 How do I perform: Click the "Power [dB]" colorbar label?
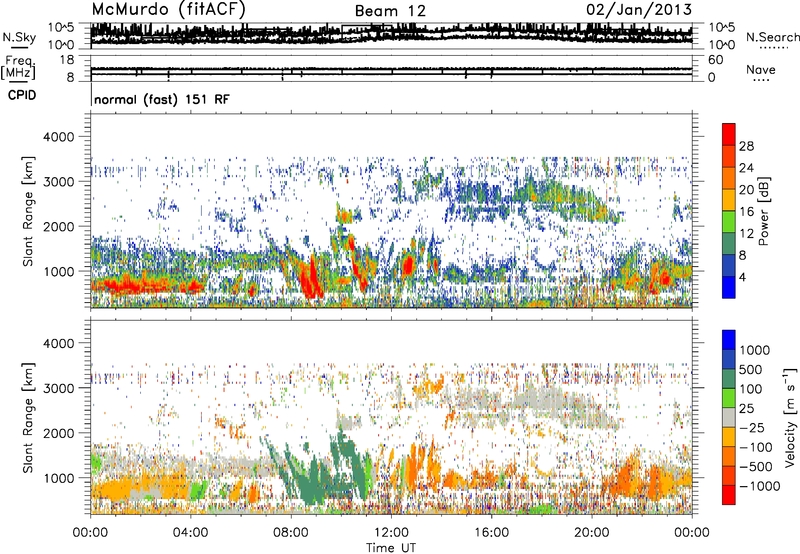click(x=764, y=211)
